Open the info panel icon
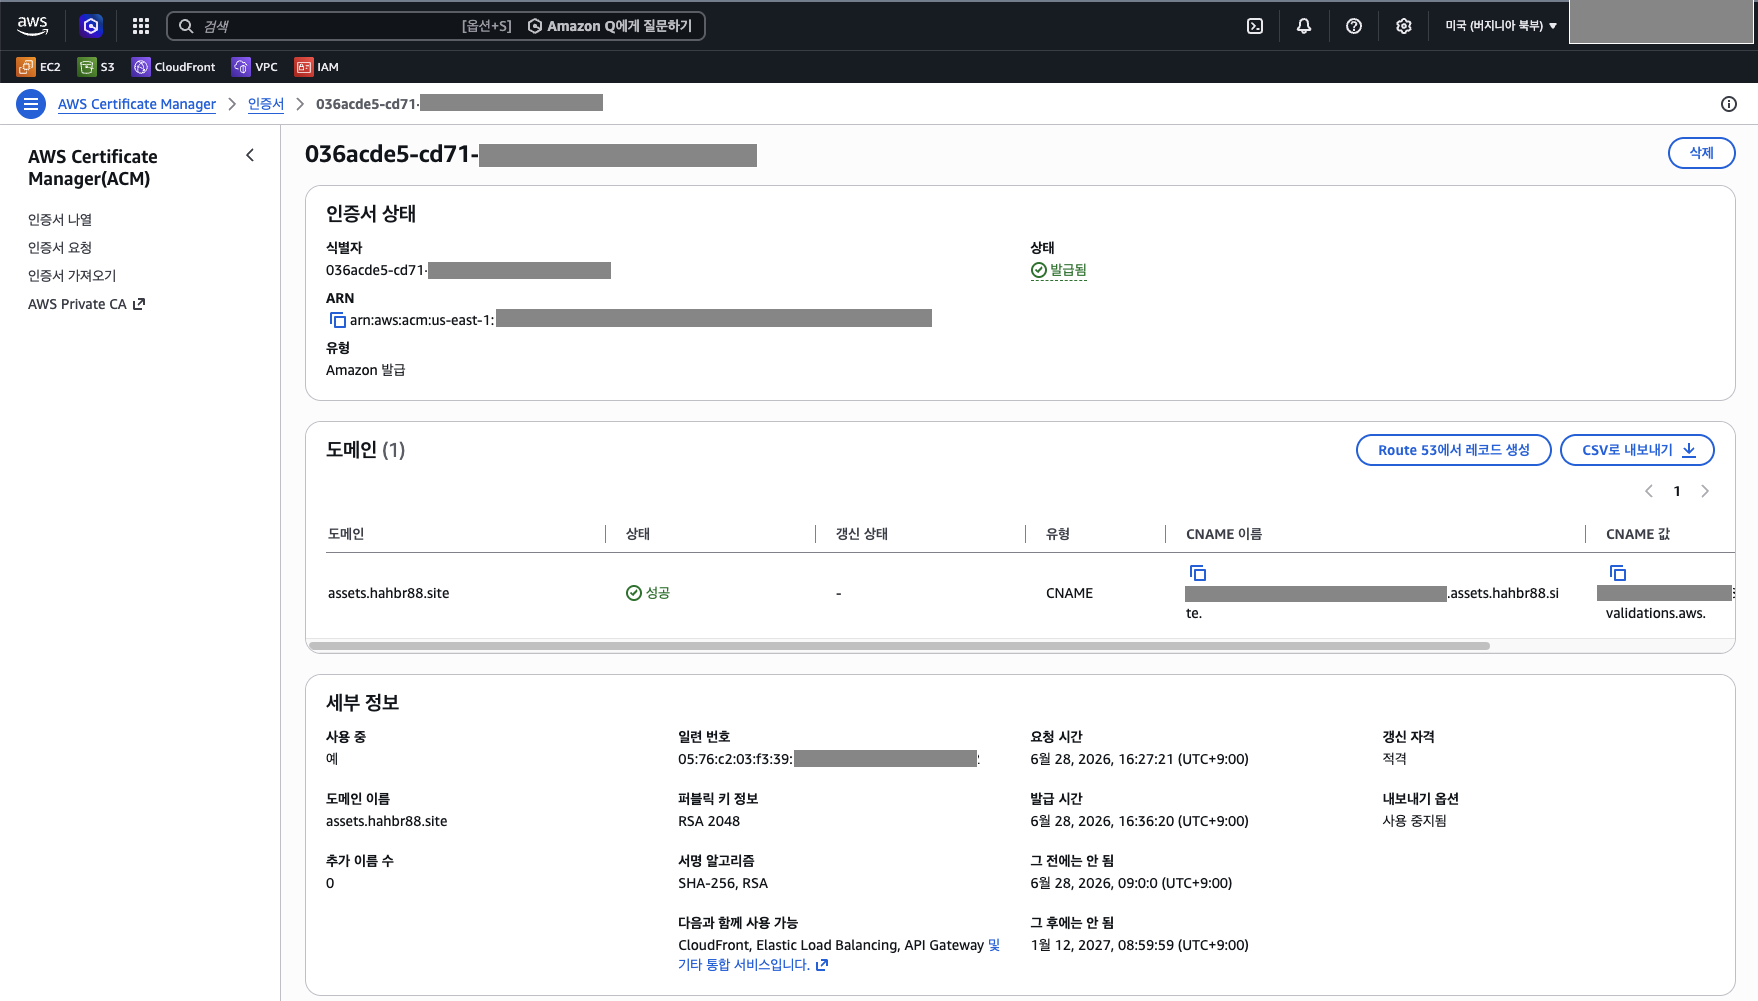The image size is (1758, 1001). [x=1729, y=104]
